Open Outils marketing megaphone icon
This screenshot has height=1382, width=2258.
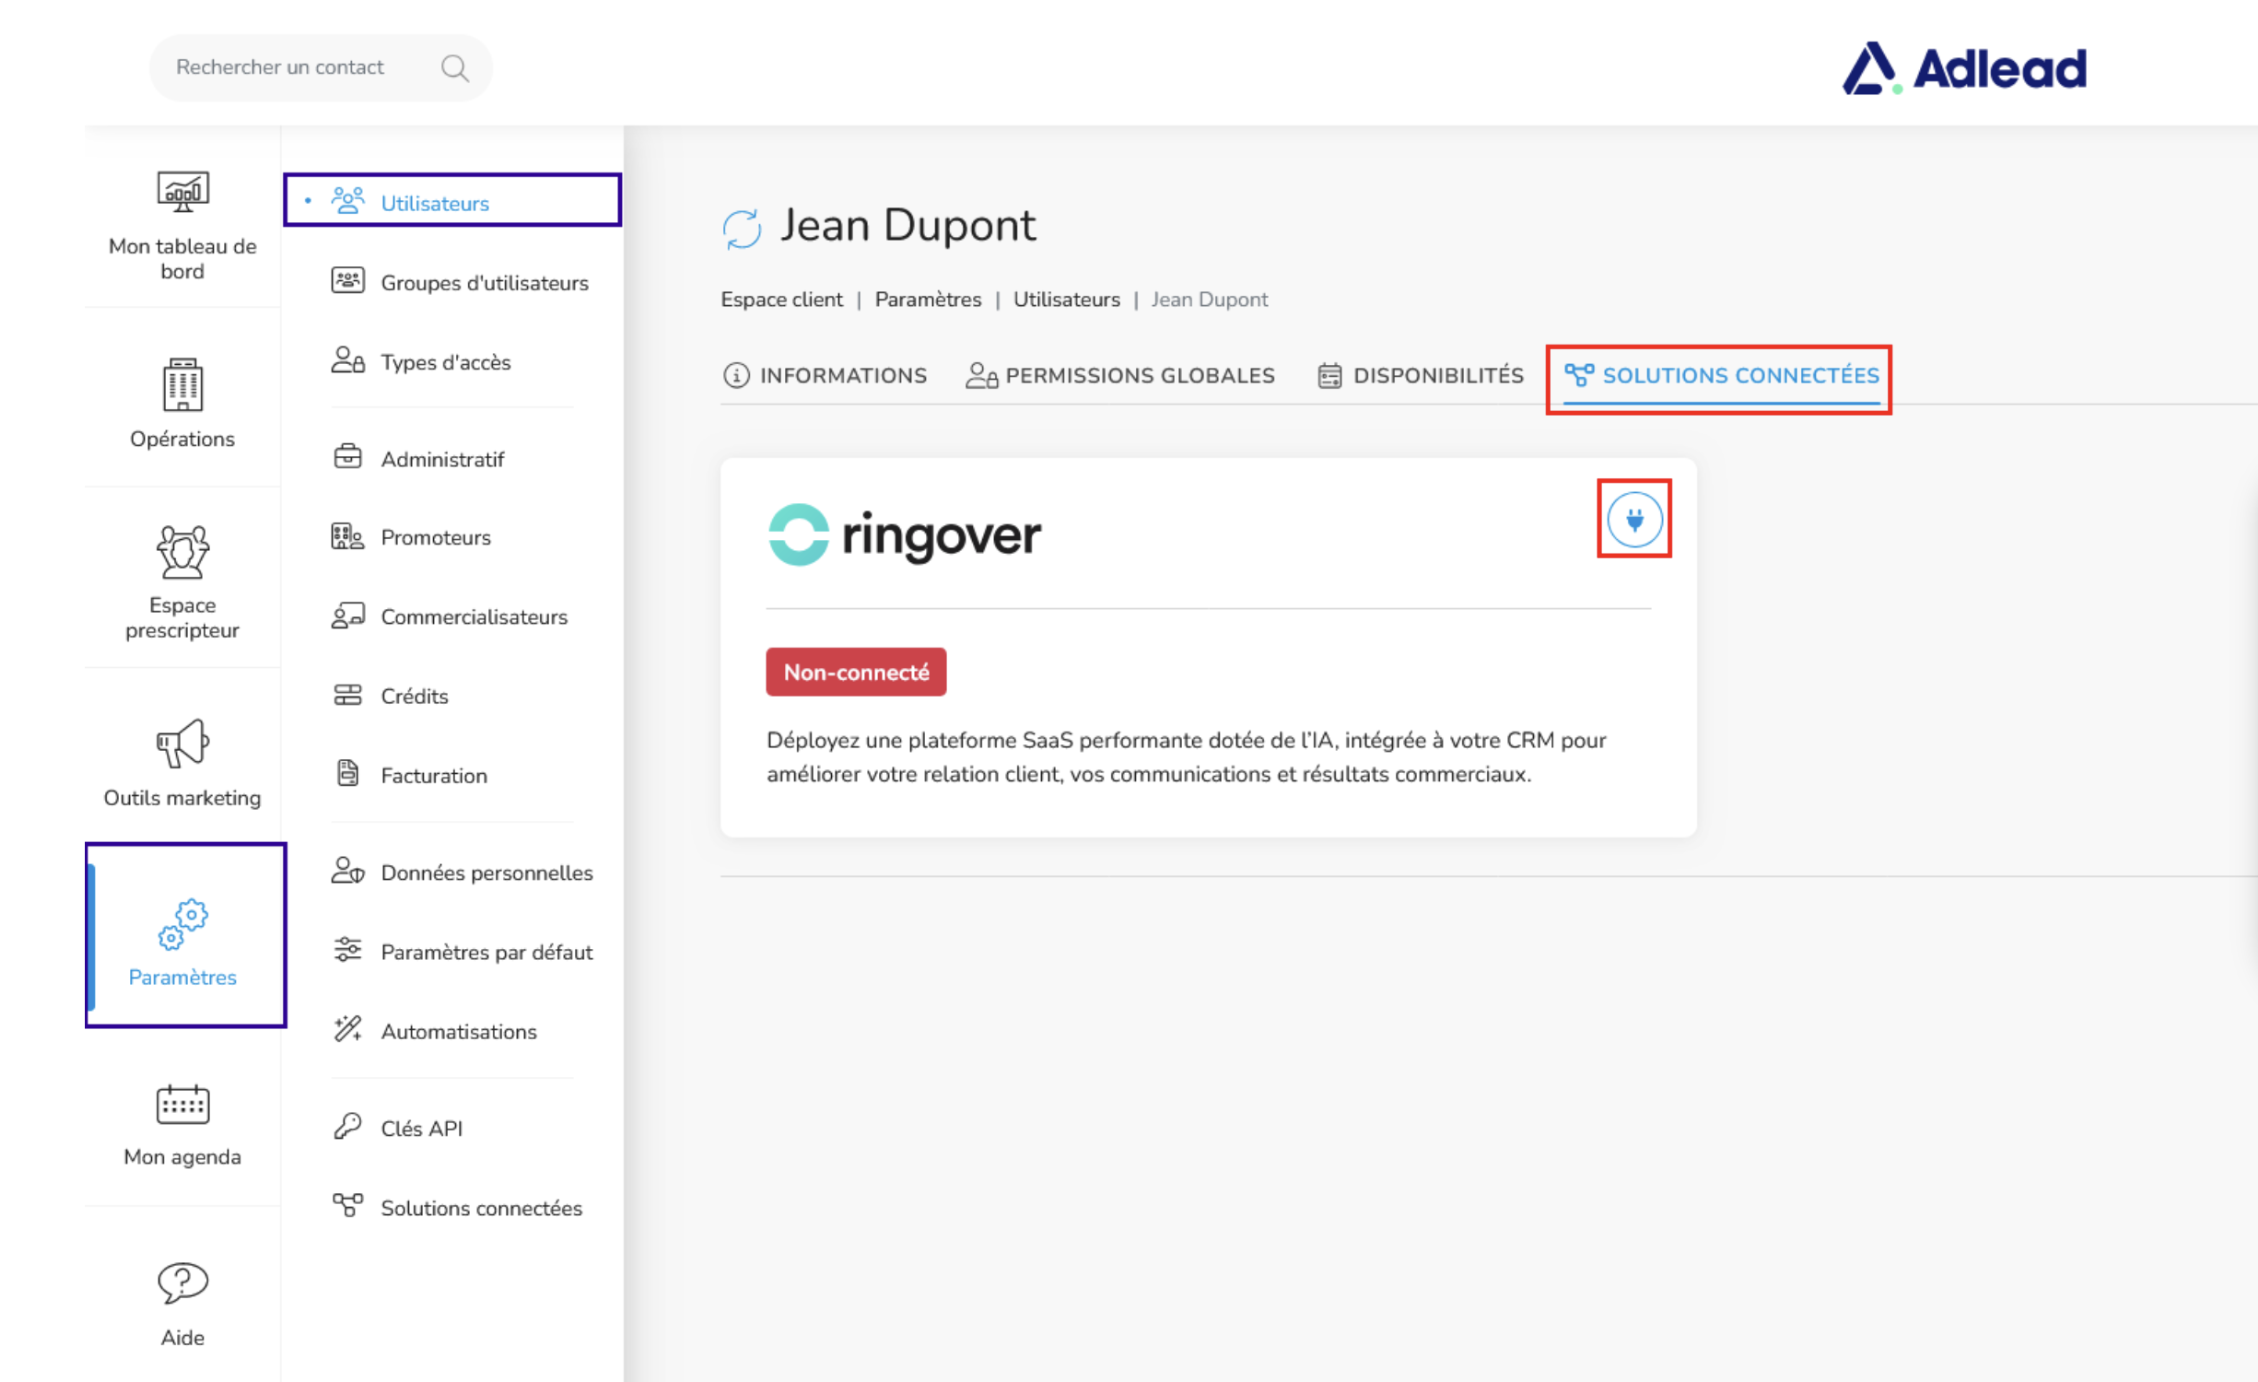(x=182, y=743)
